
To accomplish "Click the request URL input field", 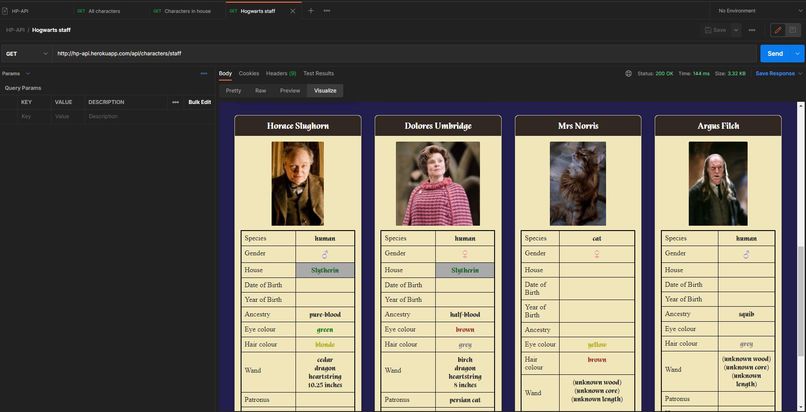I will (404, 53).
